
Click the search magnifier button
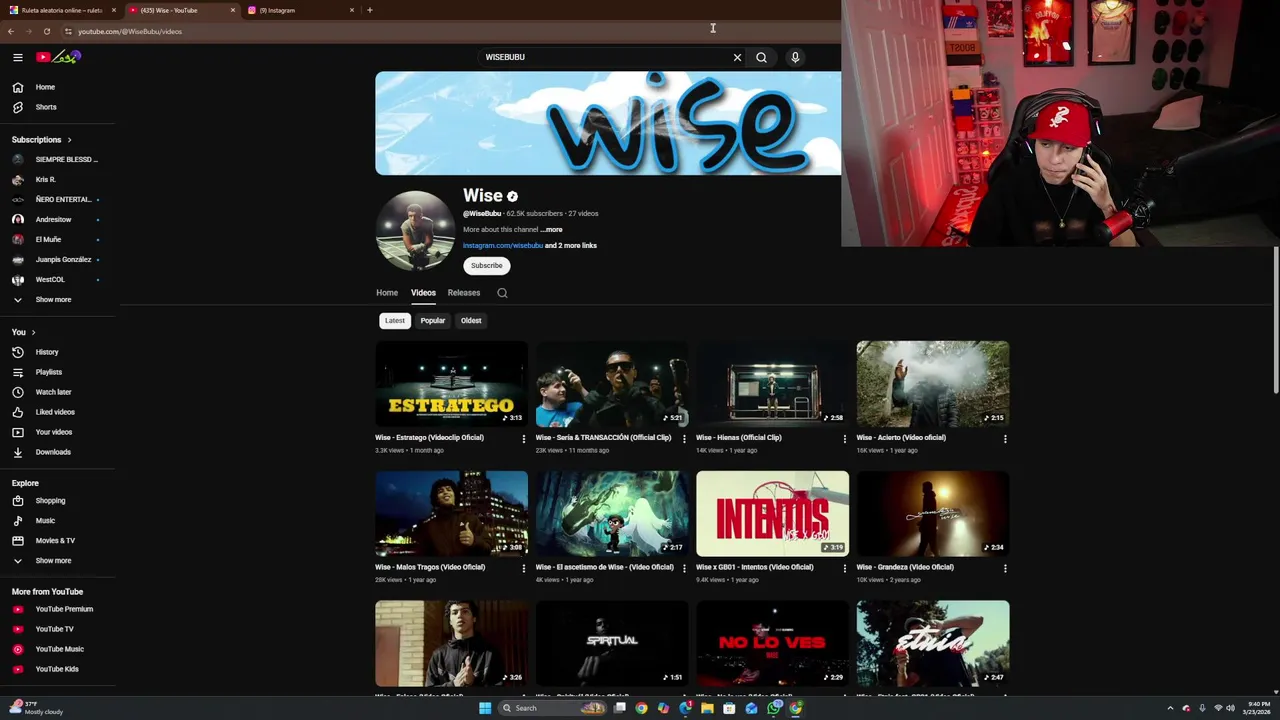[x=761, y=57]
